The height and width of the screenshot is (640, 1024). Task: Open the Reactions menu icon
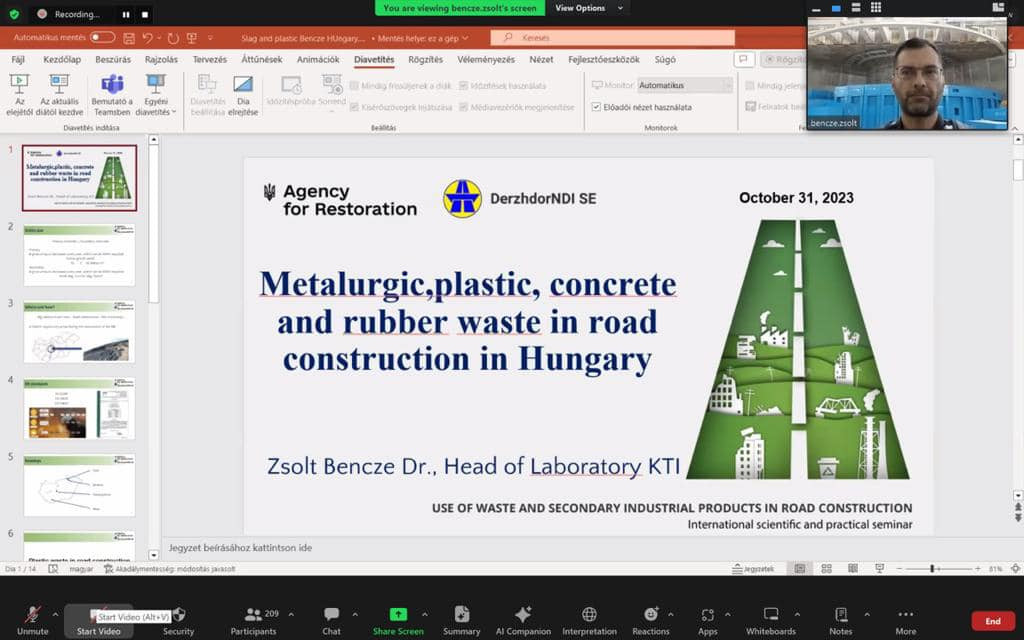click(x=651, y=614)
